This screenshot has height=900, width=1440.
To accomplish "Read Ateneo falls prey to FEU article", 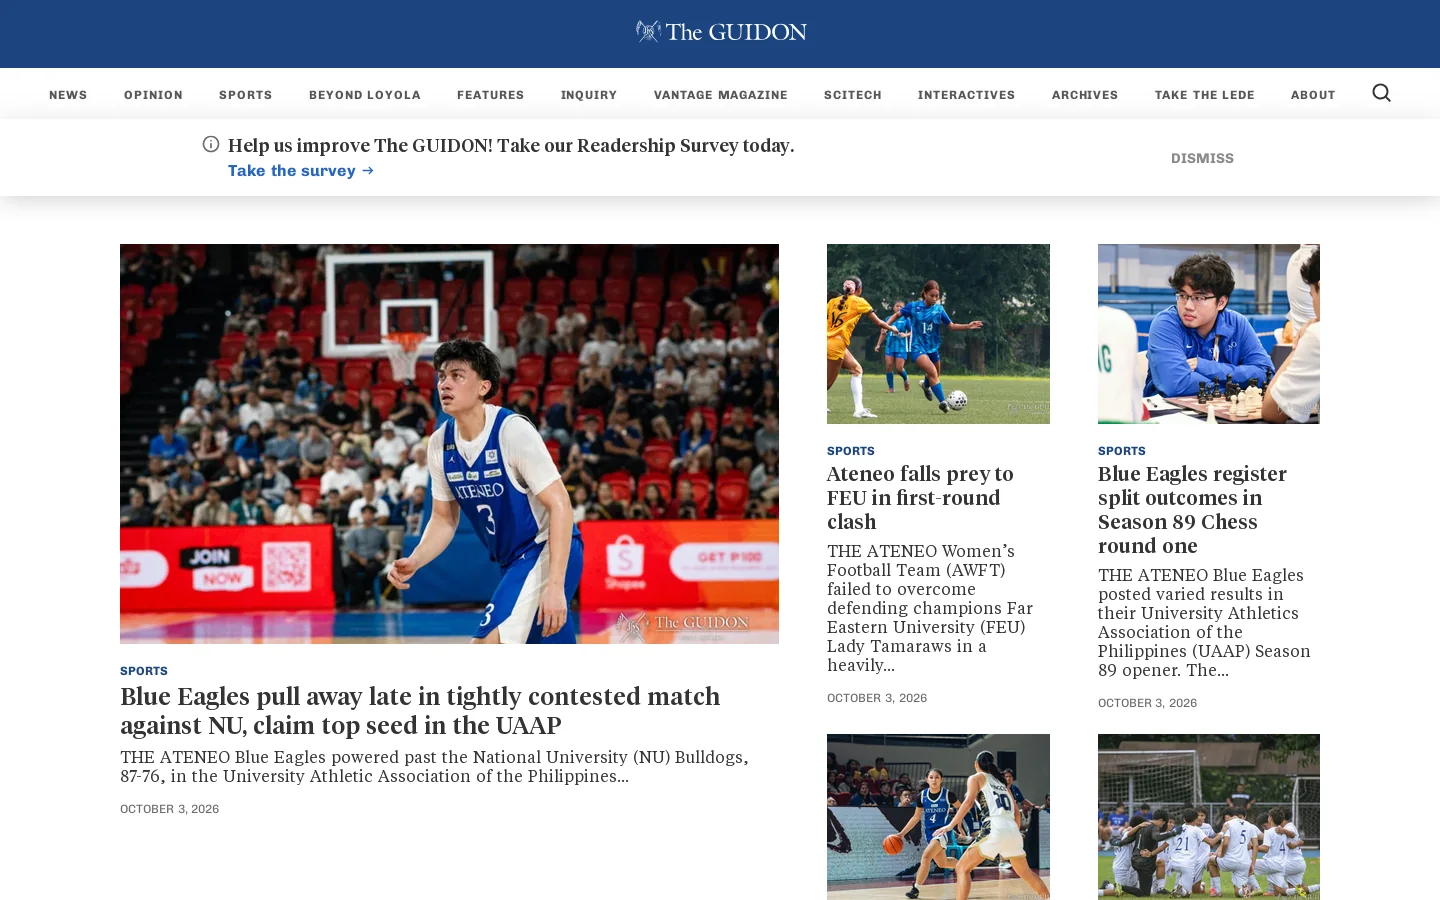I will [920, 498].
